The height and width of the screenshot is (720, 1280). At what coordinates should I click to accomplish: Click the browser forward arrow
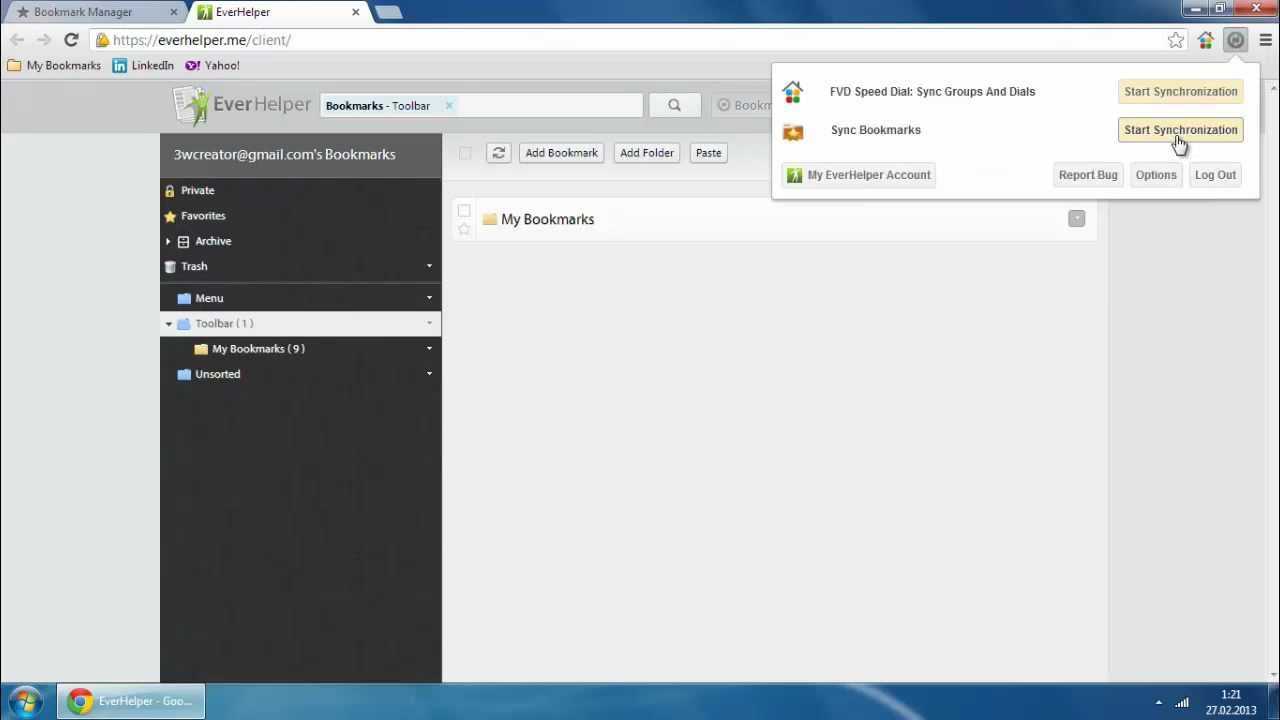coord(44,40)
